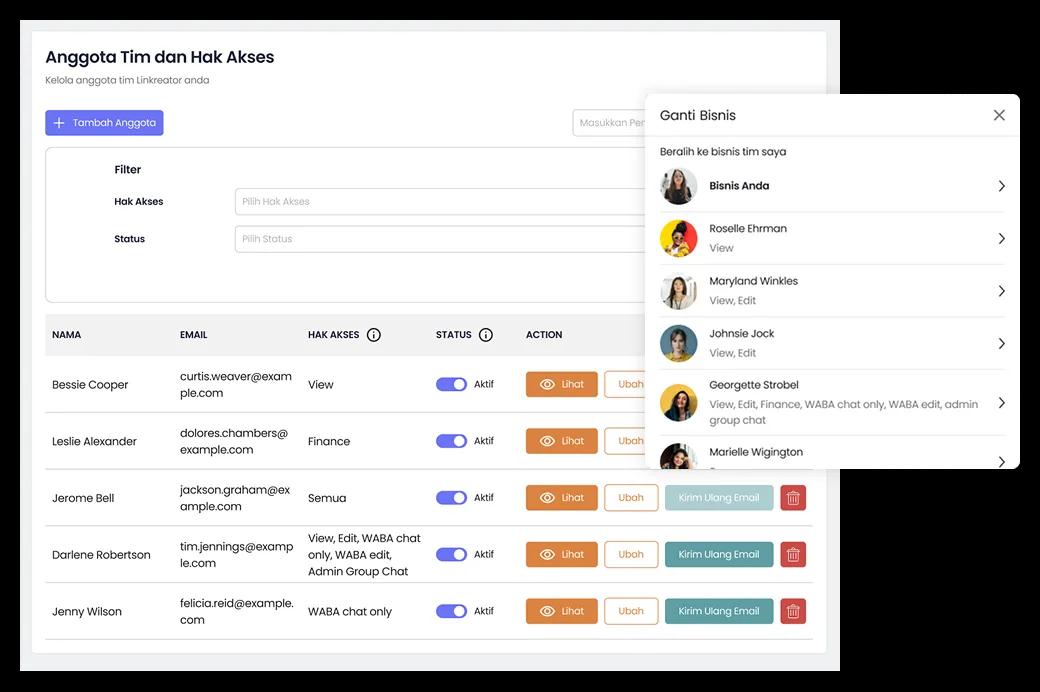Click the Tambah Anggota button
Image resolution: width=1040 pixels, height=692 pixels.
pyautogui.click(x=104, y=123)
